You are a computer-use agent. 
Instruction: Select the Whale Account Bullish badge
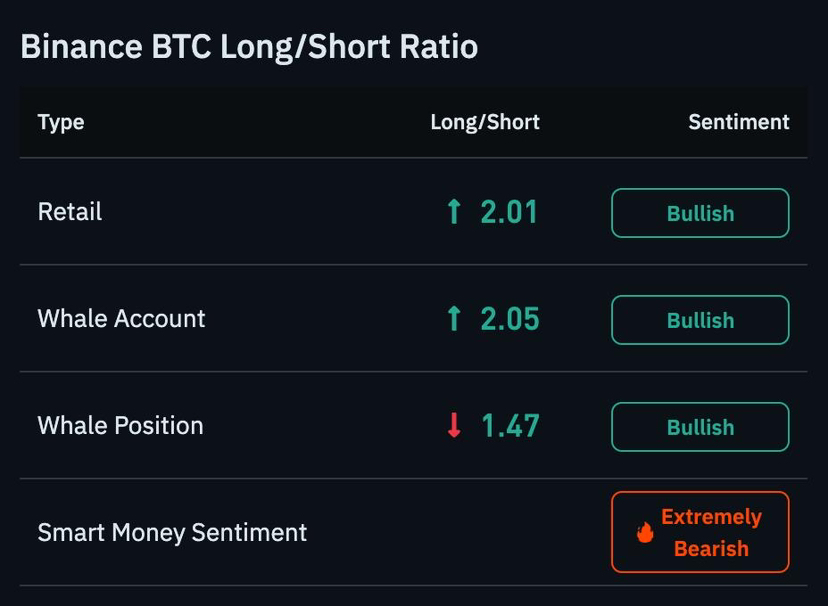(x=700, y=320)
